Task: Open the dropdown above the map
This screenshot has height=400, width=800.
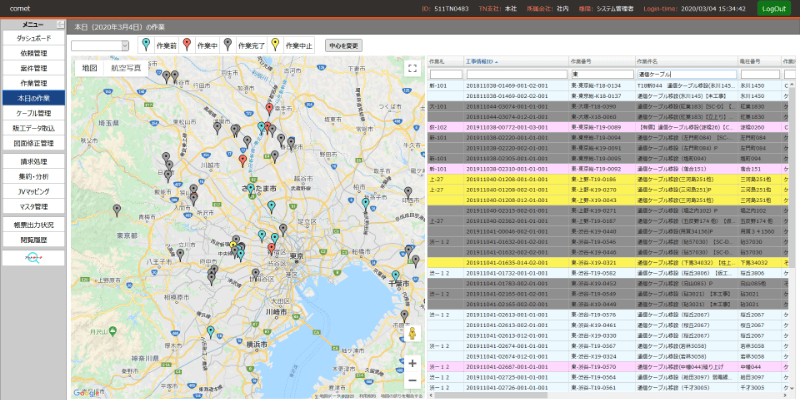Action: pyautogui.click(x=100, y=46)
